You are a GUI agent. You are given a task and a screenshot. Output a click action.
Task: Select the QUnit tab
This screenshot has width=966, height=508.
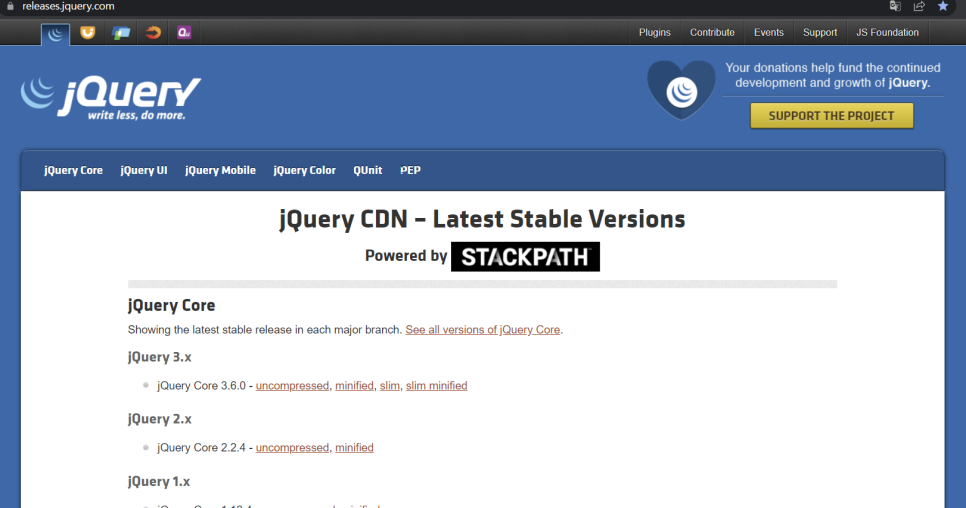pos(368,171)
